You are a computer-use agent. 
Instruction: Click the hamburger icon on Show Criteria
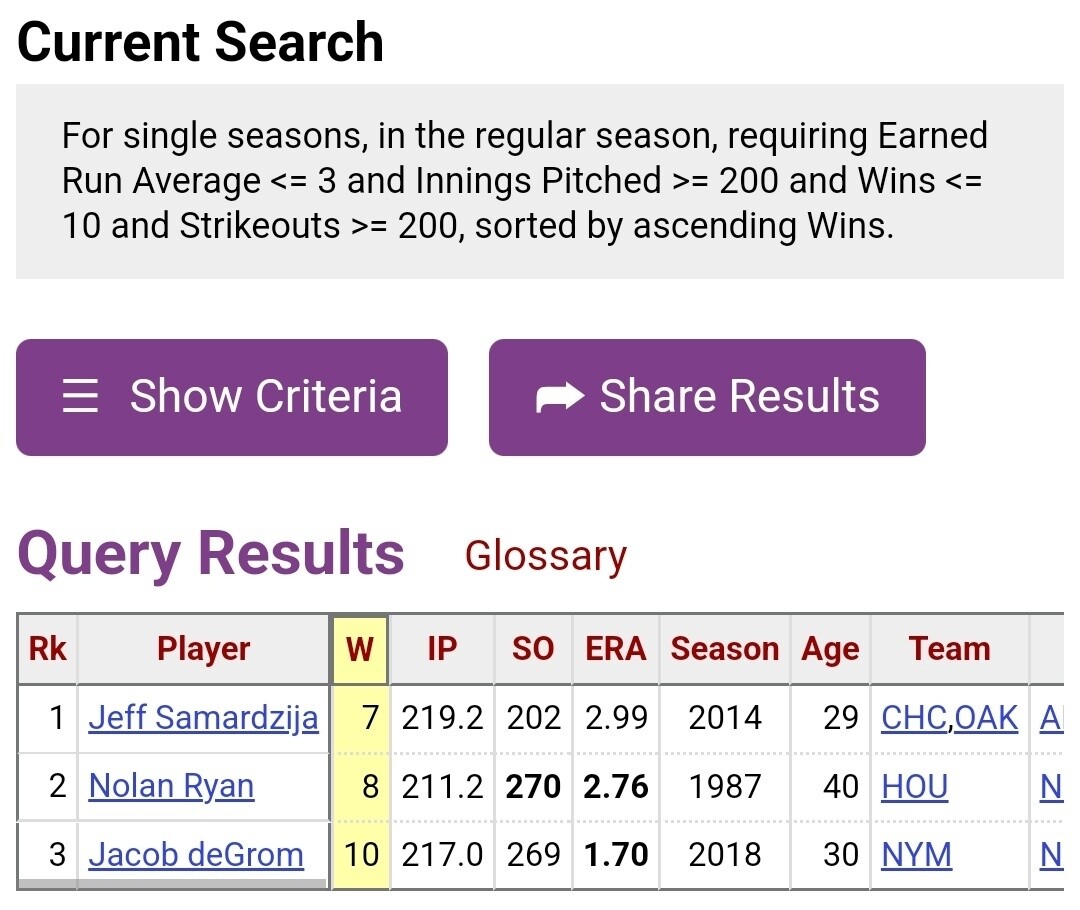[80, 397]
